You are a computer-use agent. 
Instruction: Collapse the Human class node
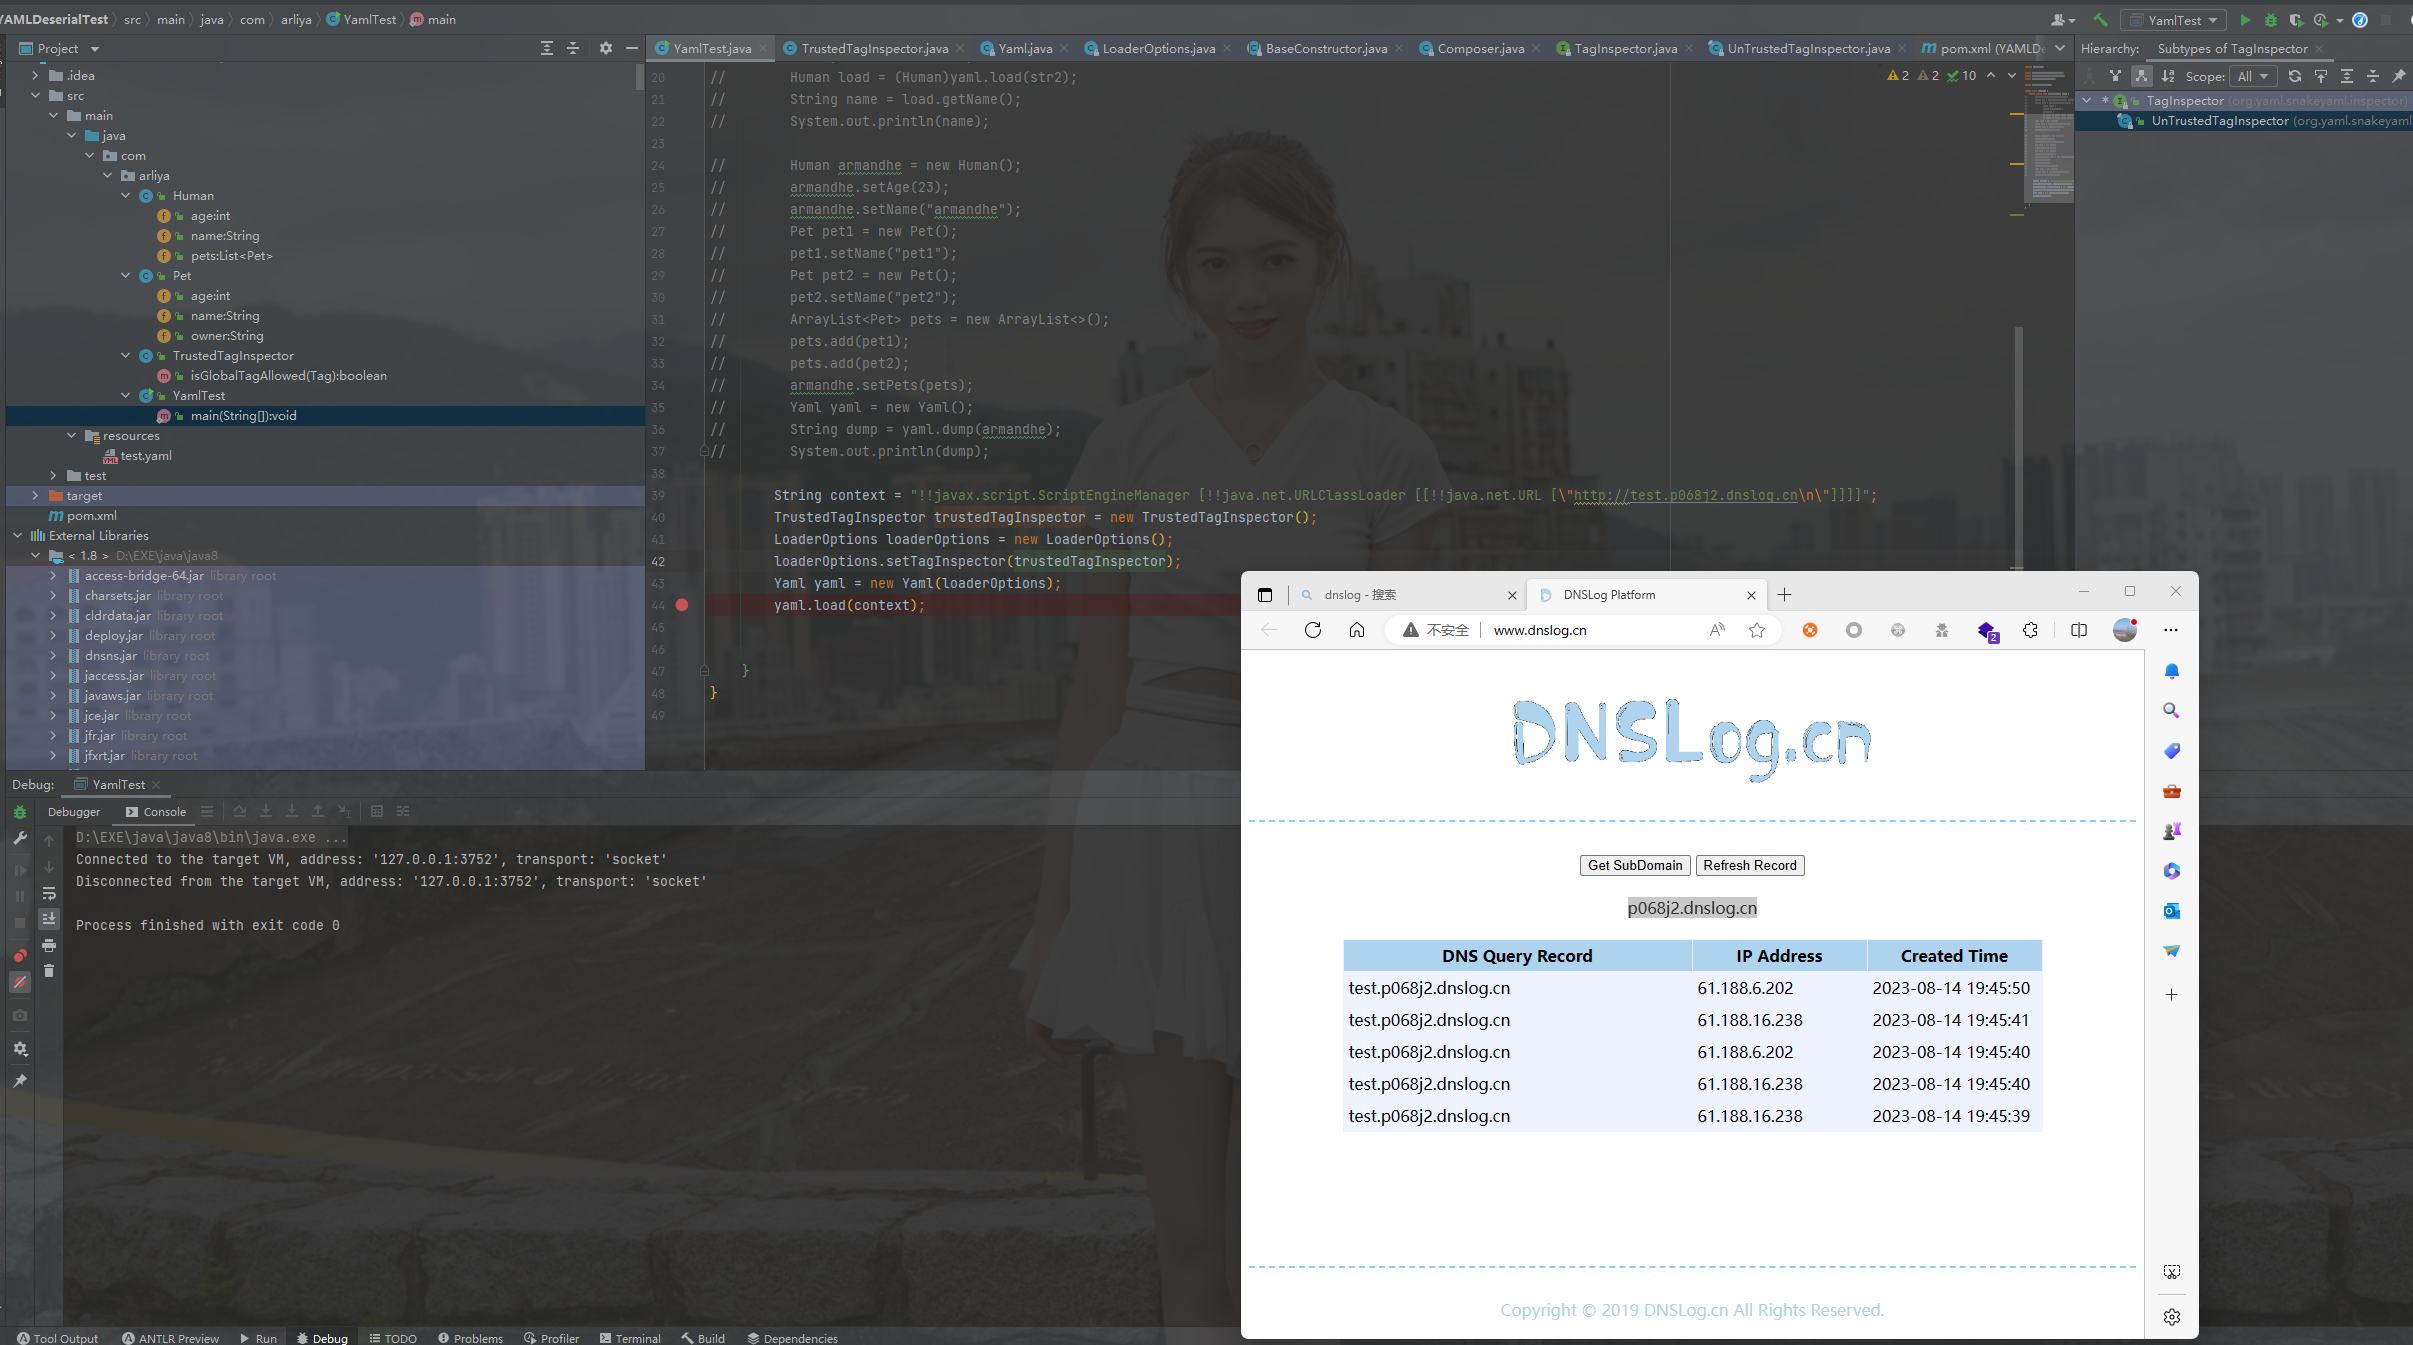pos(125,196)
